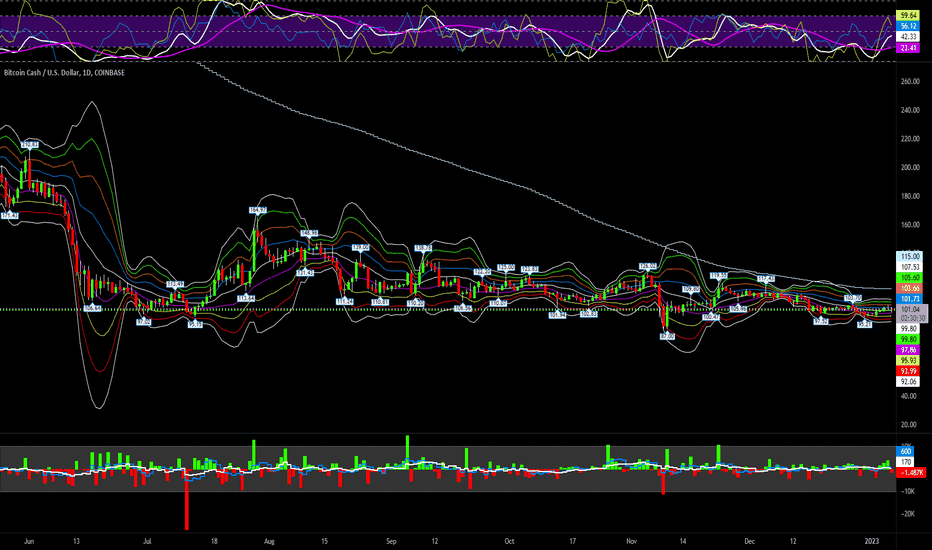Click the 17 date after Oct
Image resolution: width=932 pixels, height=550 pixels.
click(572, 542)
